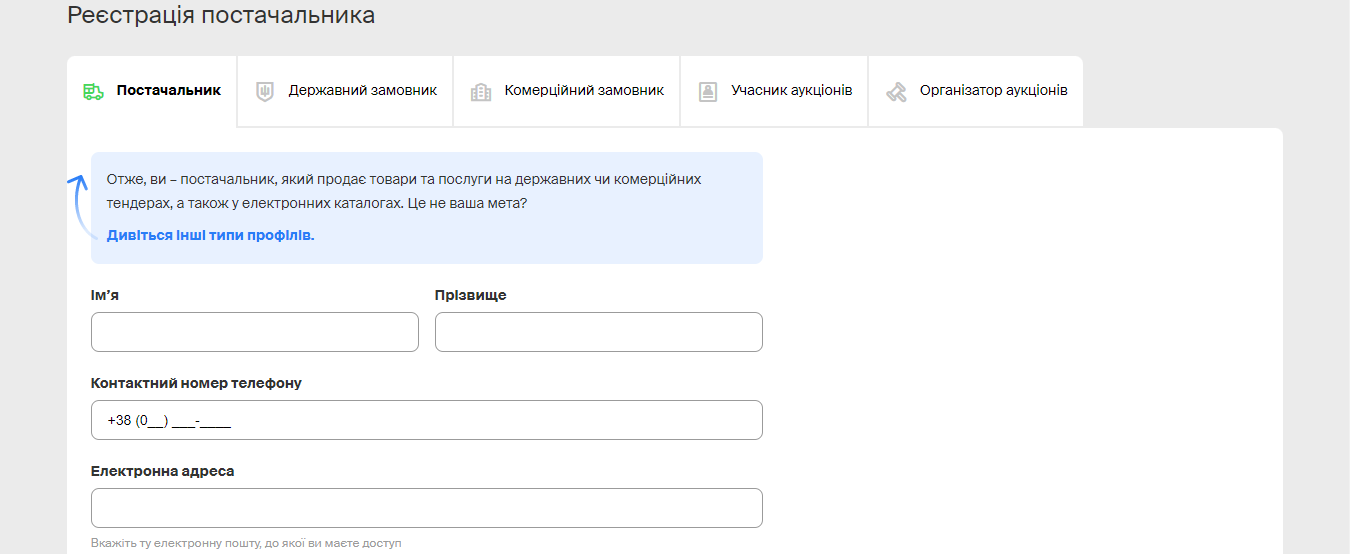Select the Постачальник tab label
This screenshot has height=554, width=1350.
(x=168, y=90)
